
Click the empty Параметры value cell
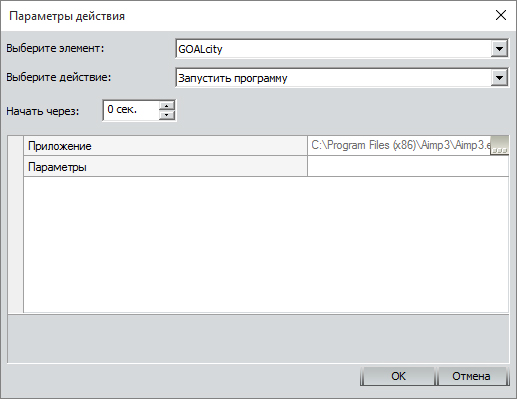click(408, 166)
